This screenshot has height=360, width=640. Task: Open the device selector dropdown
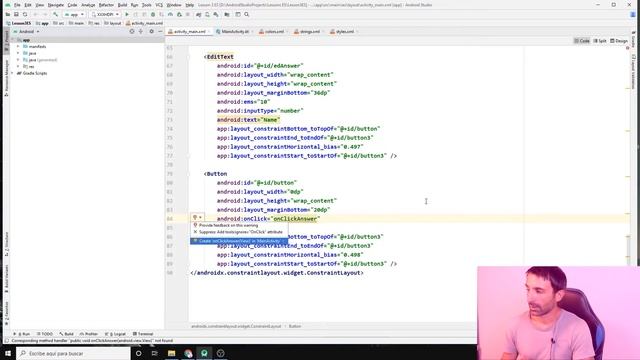(x=105, y=14)
